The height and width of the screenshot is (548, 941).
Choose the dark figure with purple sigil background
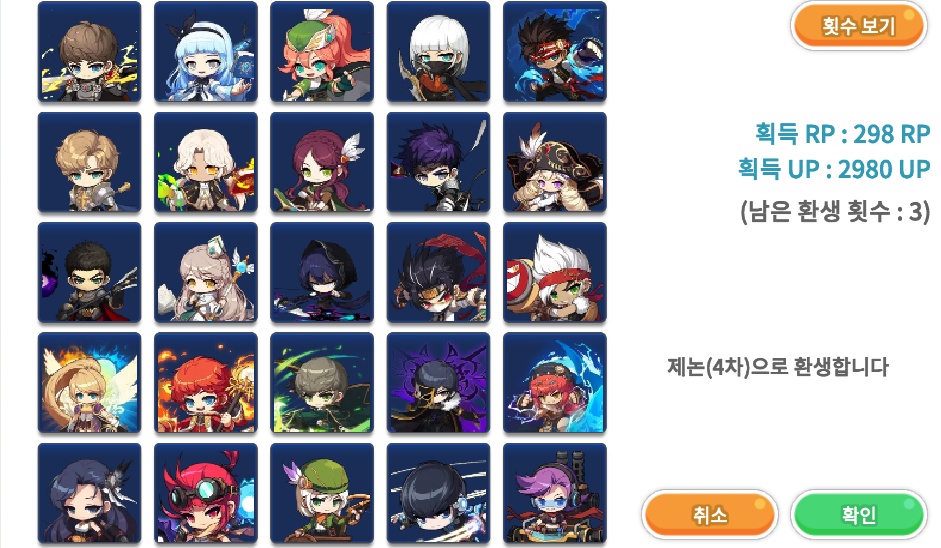click(x=438, y=383)
